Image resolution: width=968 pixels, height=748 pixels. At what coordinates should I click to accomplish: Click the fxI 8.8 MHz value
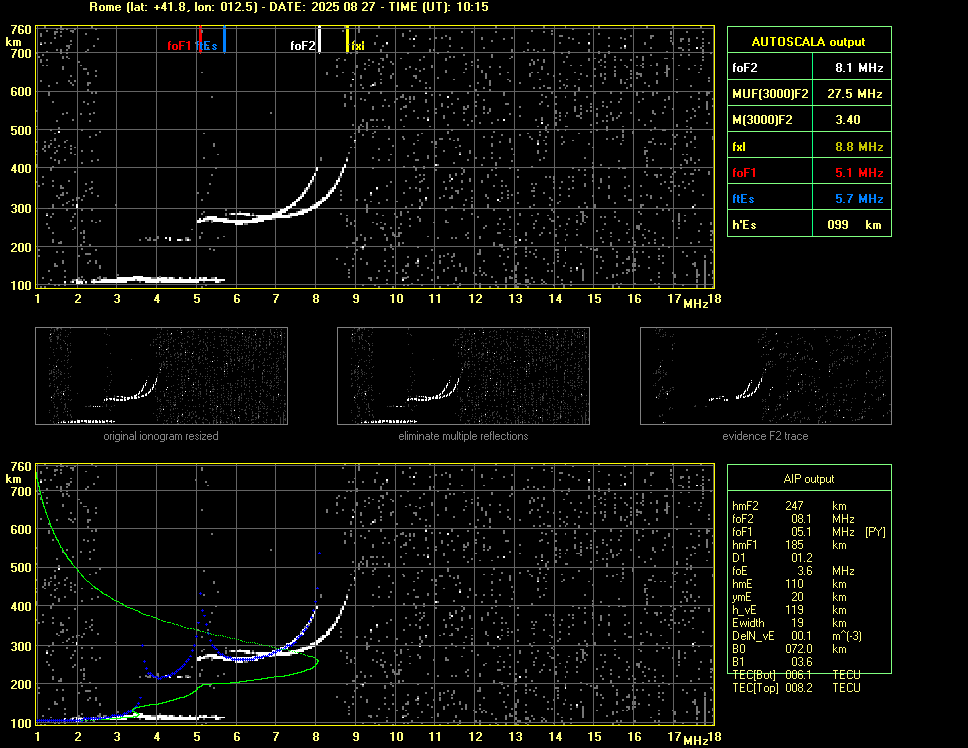click(x=859, y=147)
